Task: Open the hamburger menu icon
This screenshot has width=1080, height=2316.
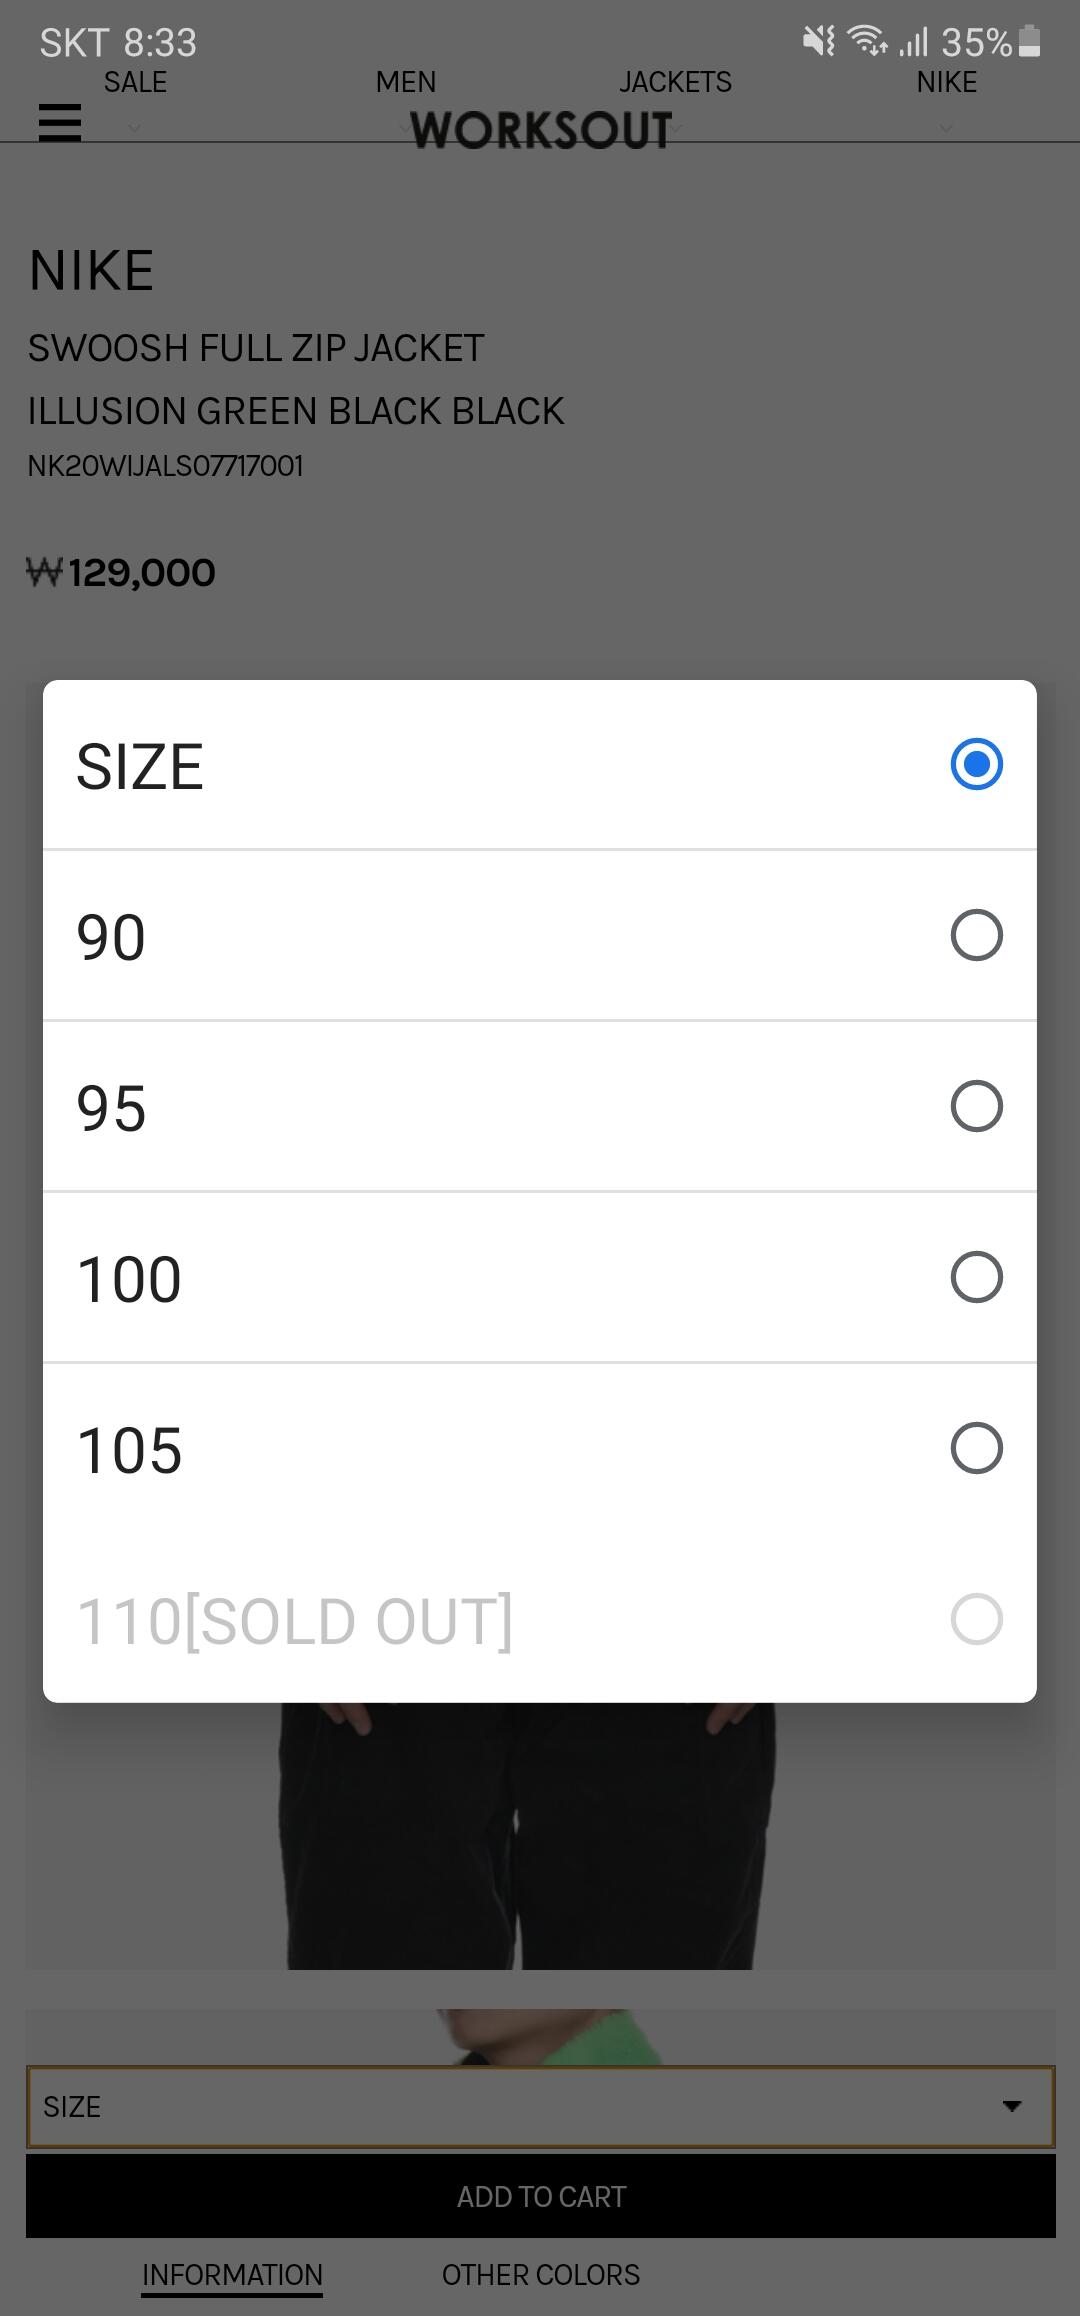Action: click(x=60, y=123)
